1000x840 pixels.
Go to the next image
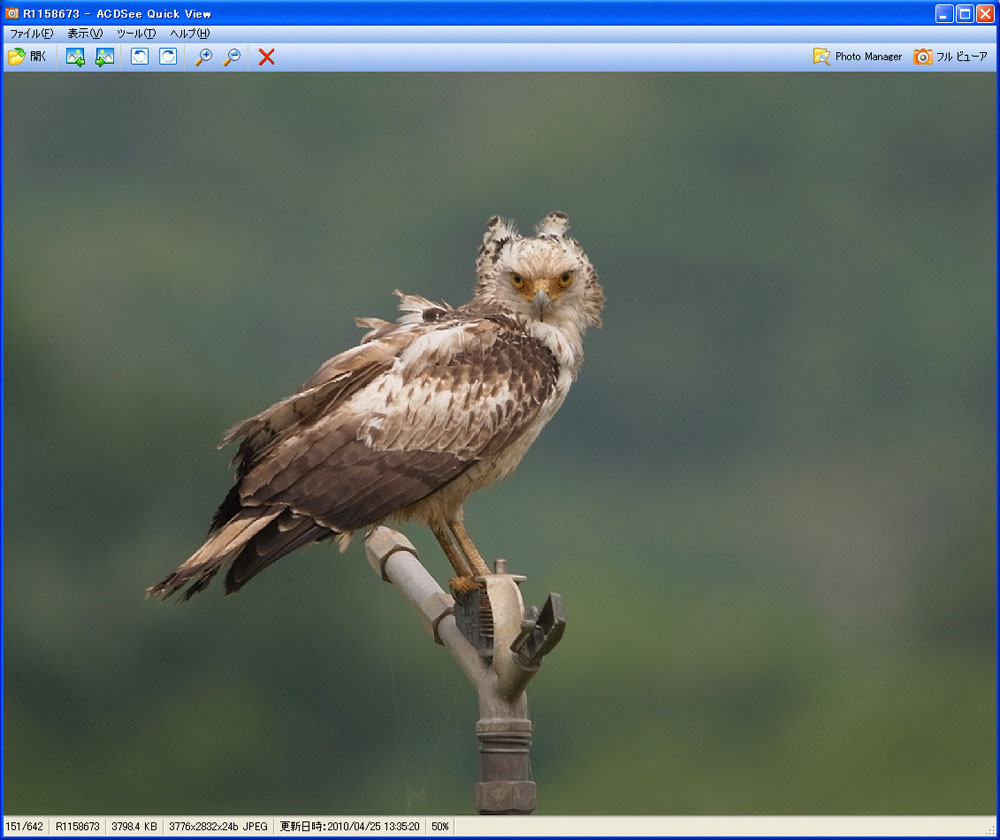(x=104, y=57)
